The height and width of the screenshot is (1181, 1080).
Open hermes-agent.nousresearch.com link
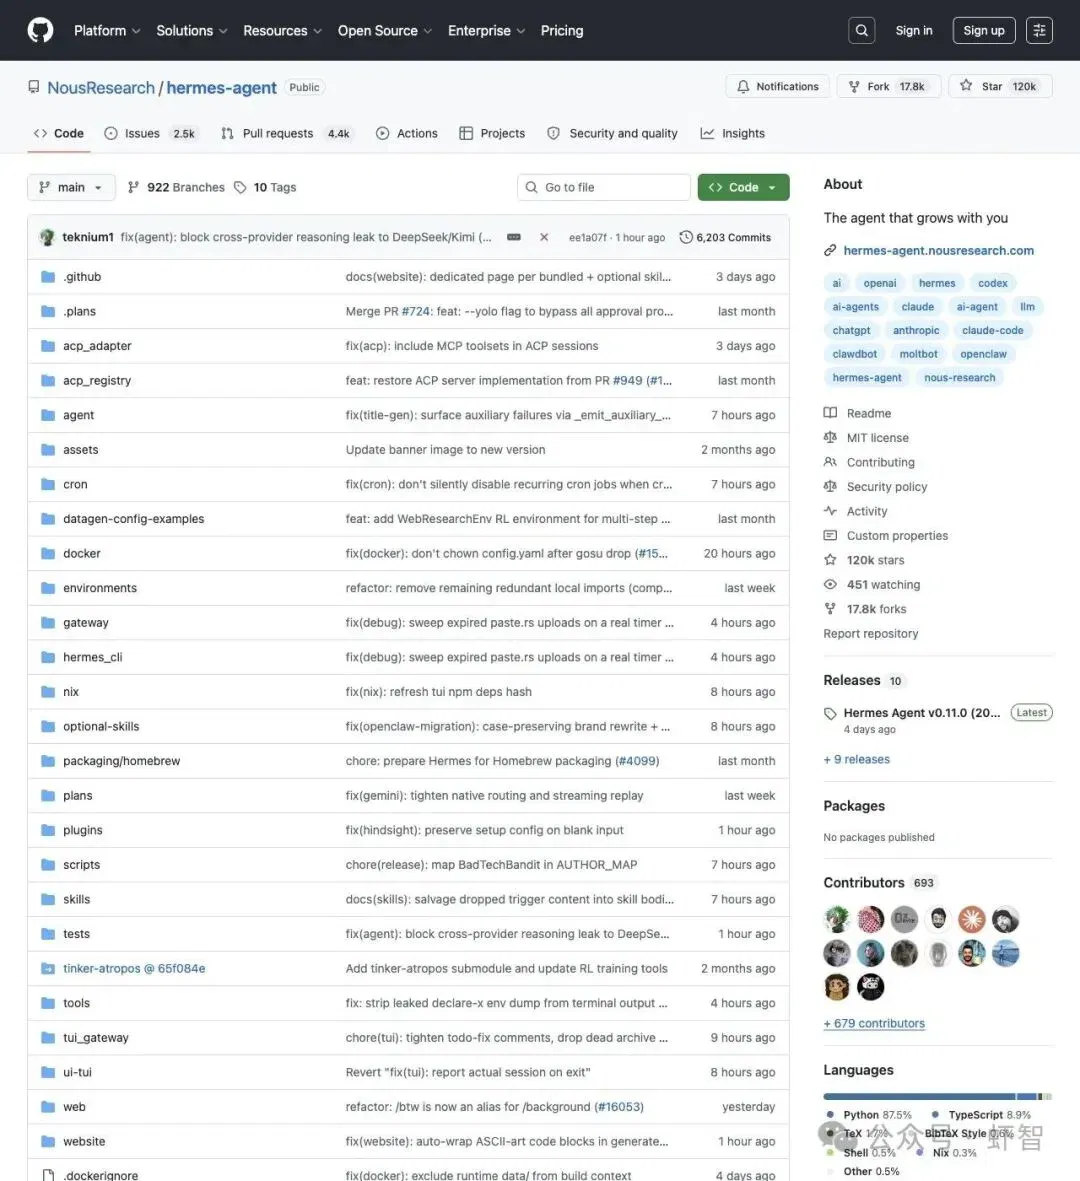(938, 250)
